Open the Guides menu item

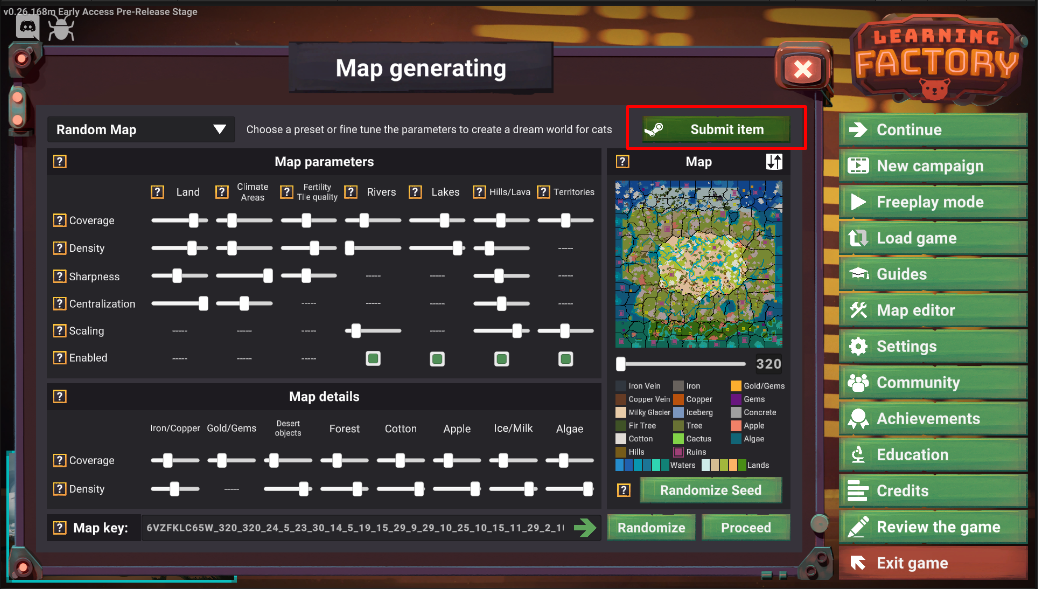point(933,274)
